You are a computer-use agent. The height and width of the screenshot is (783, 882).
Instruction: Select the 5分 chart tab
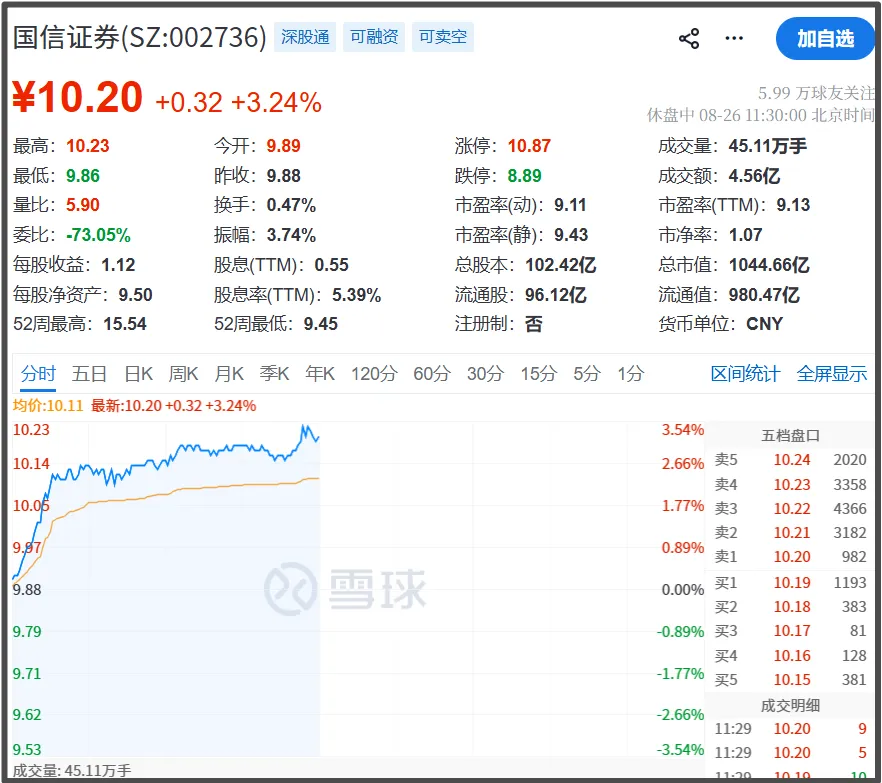pos(587,374)
